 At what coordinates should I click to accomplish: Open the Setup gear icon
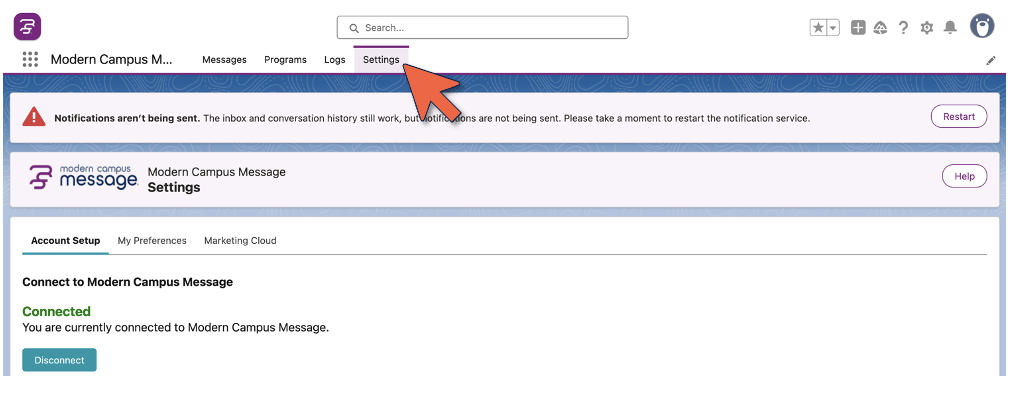point(927,28)
